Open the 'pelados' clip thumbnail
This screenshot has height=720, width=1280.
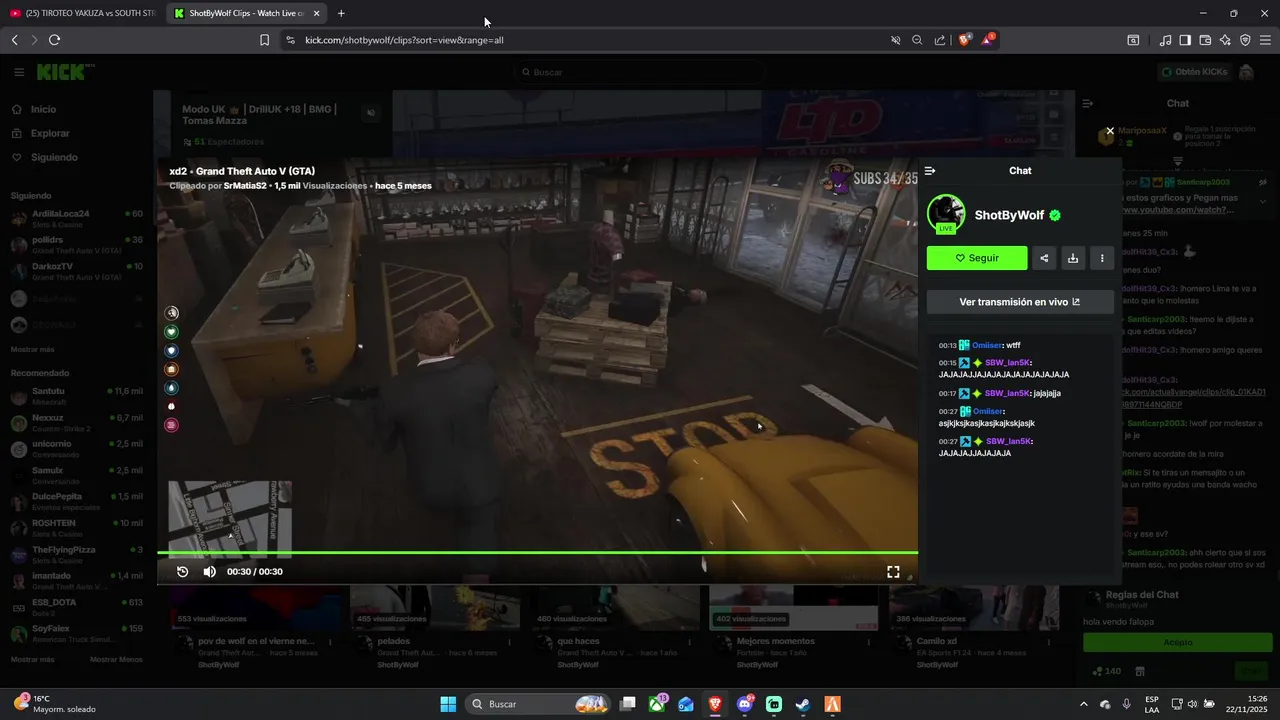[434, 607]
